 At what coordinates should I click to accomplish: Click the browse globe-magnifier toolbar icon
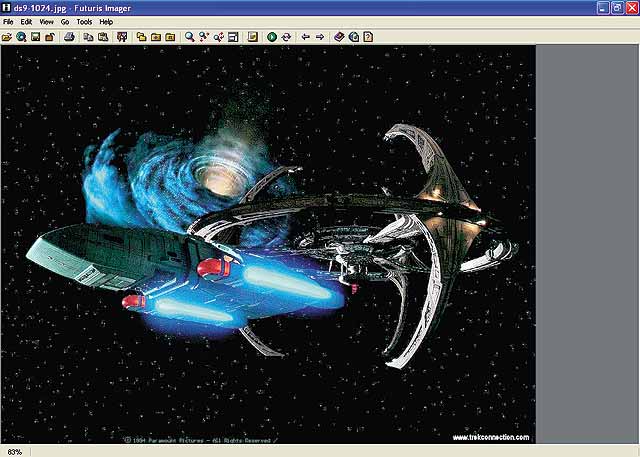click(21, 37)
